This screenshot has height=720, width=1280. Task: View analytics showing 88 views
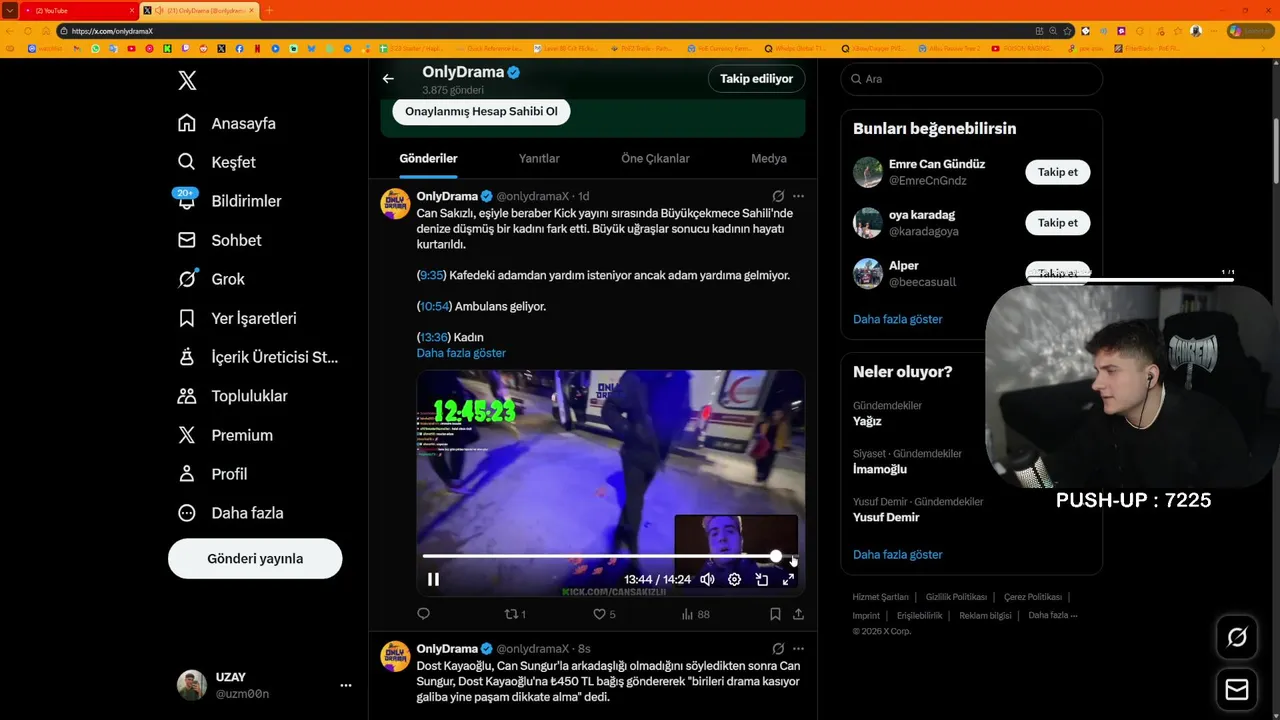(x=695, y=614)
